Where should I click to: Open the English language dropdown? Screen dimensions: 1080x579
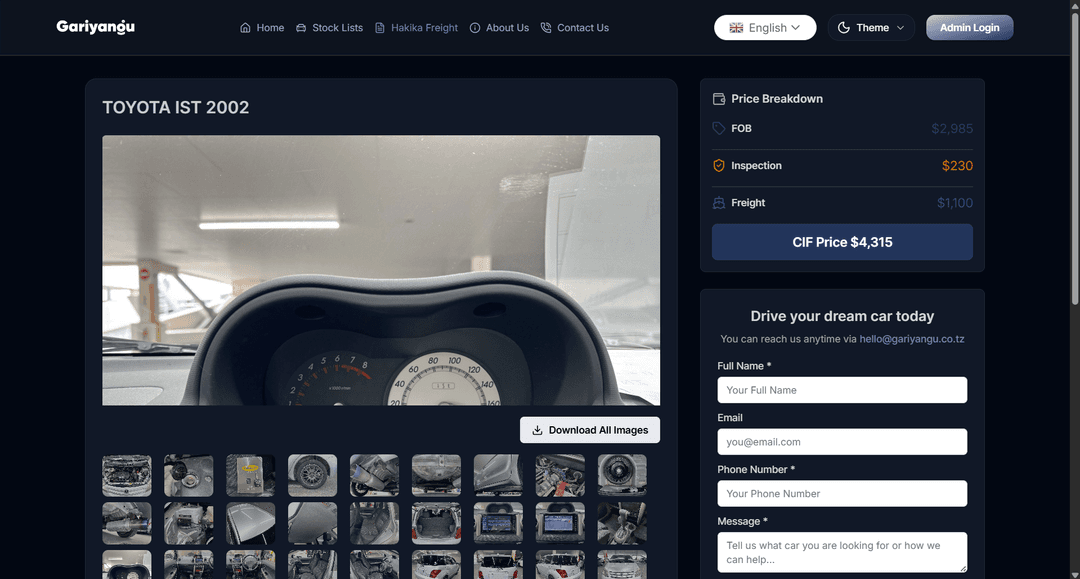tap(765, 28)
